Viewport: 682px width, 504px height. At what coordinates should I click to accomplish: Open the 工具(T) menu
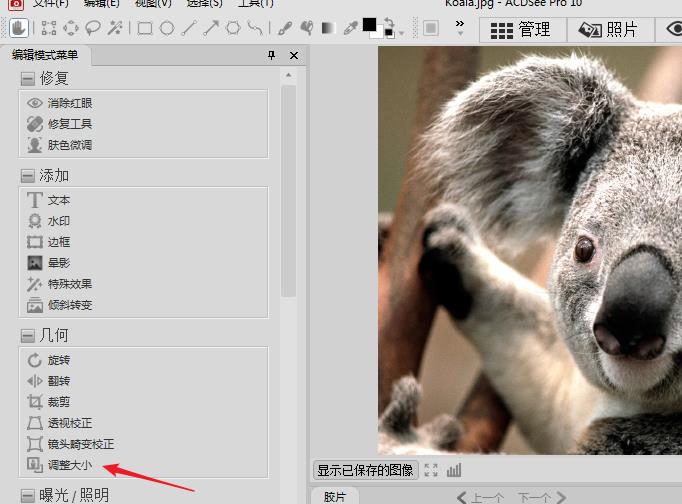[256, 3]
